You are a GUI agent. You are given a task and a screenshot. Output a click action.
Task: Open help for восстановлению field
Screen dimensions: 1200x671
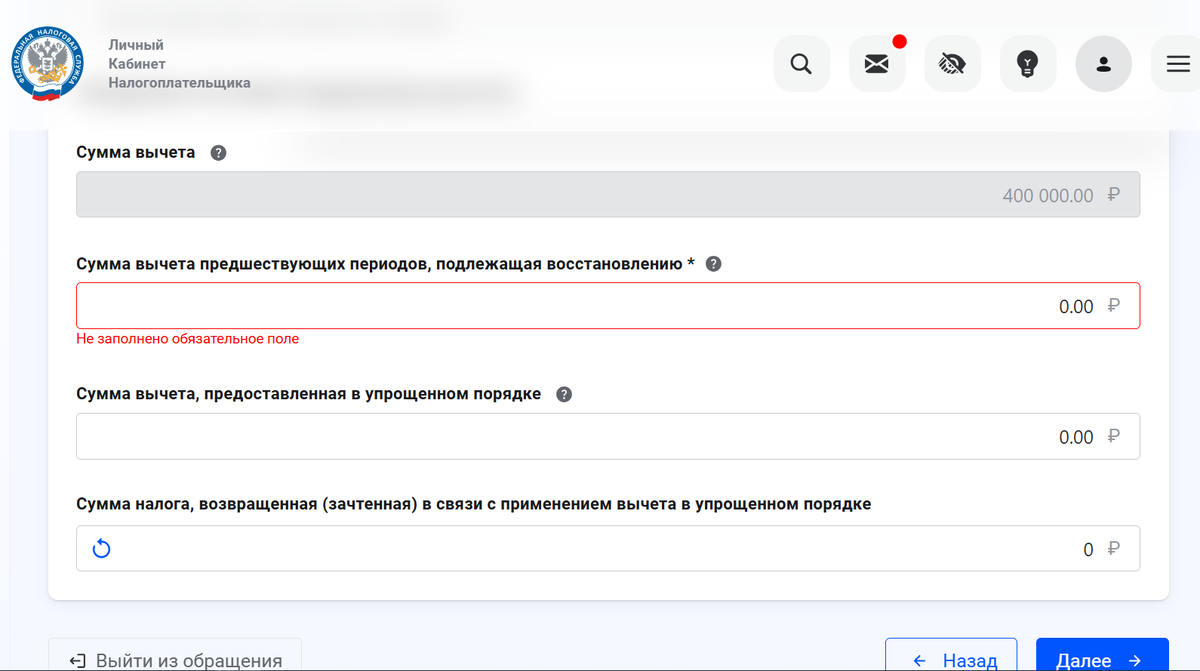tap(713, 263)
